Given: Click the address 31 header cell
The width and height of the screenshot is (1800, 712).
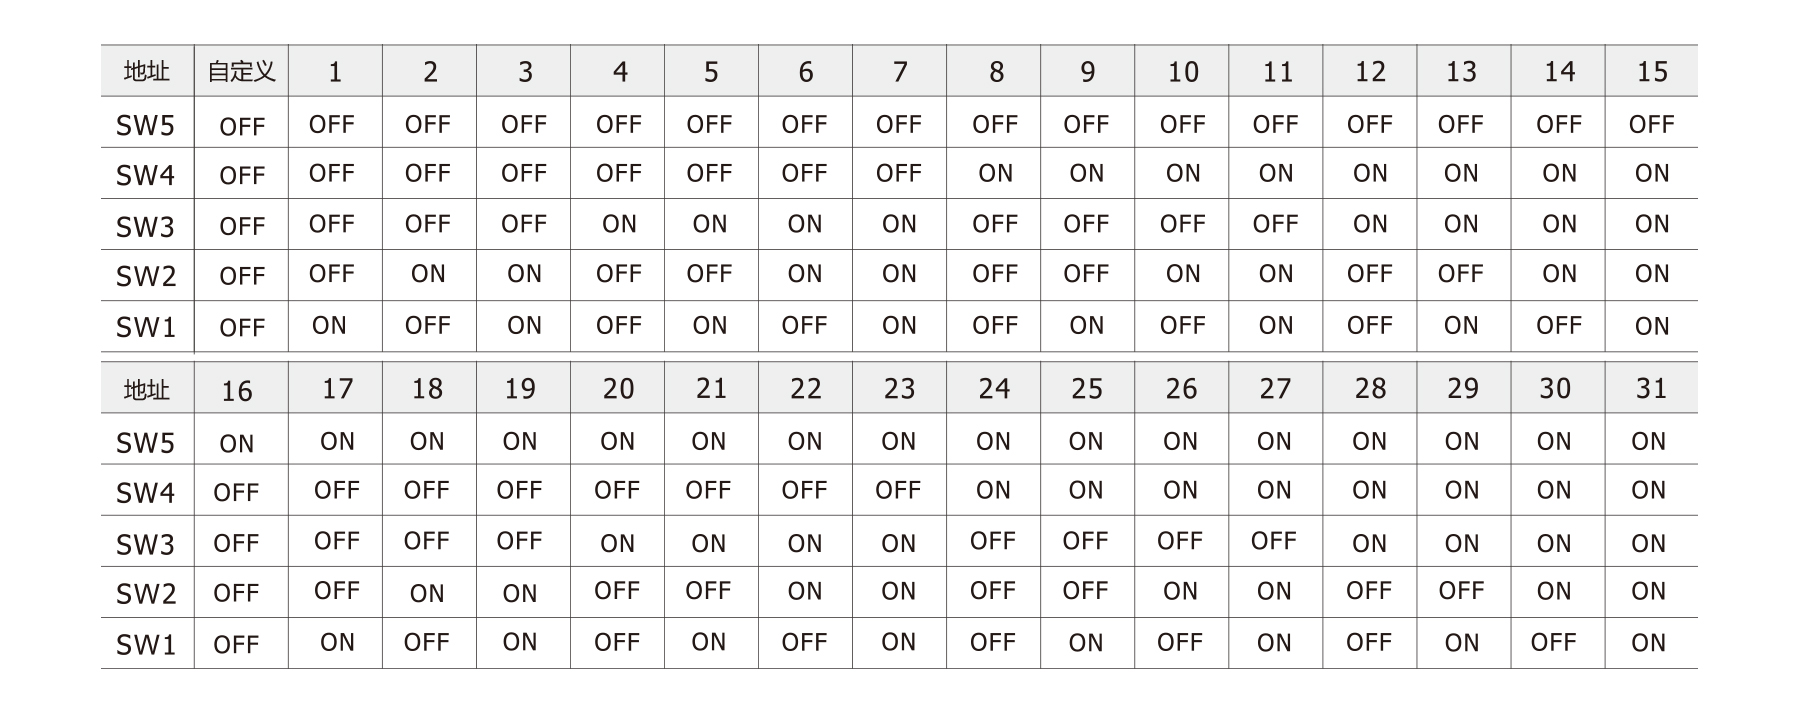Looking at the screenshot, I should coord(1651,388).
